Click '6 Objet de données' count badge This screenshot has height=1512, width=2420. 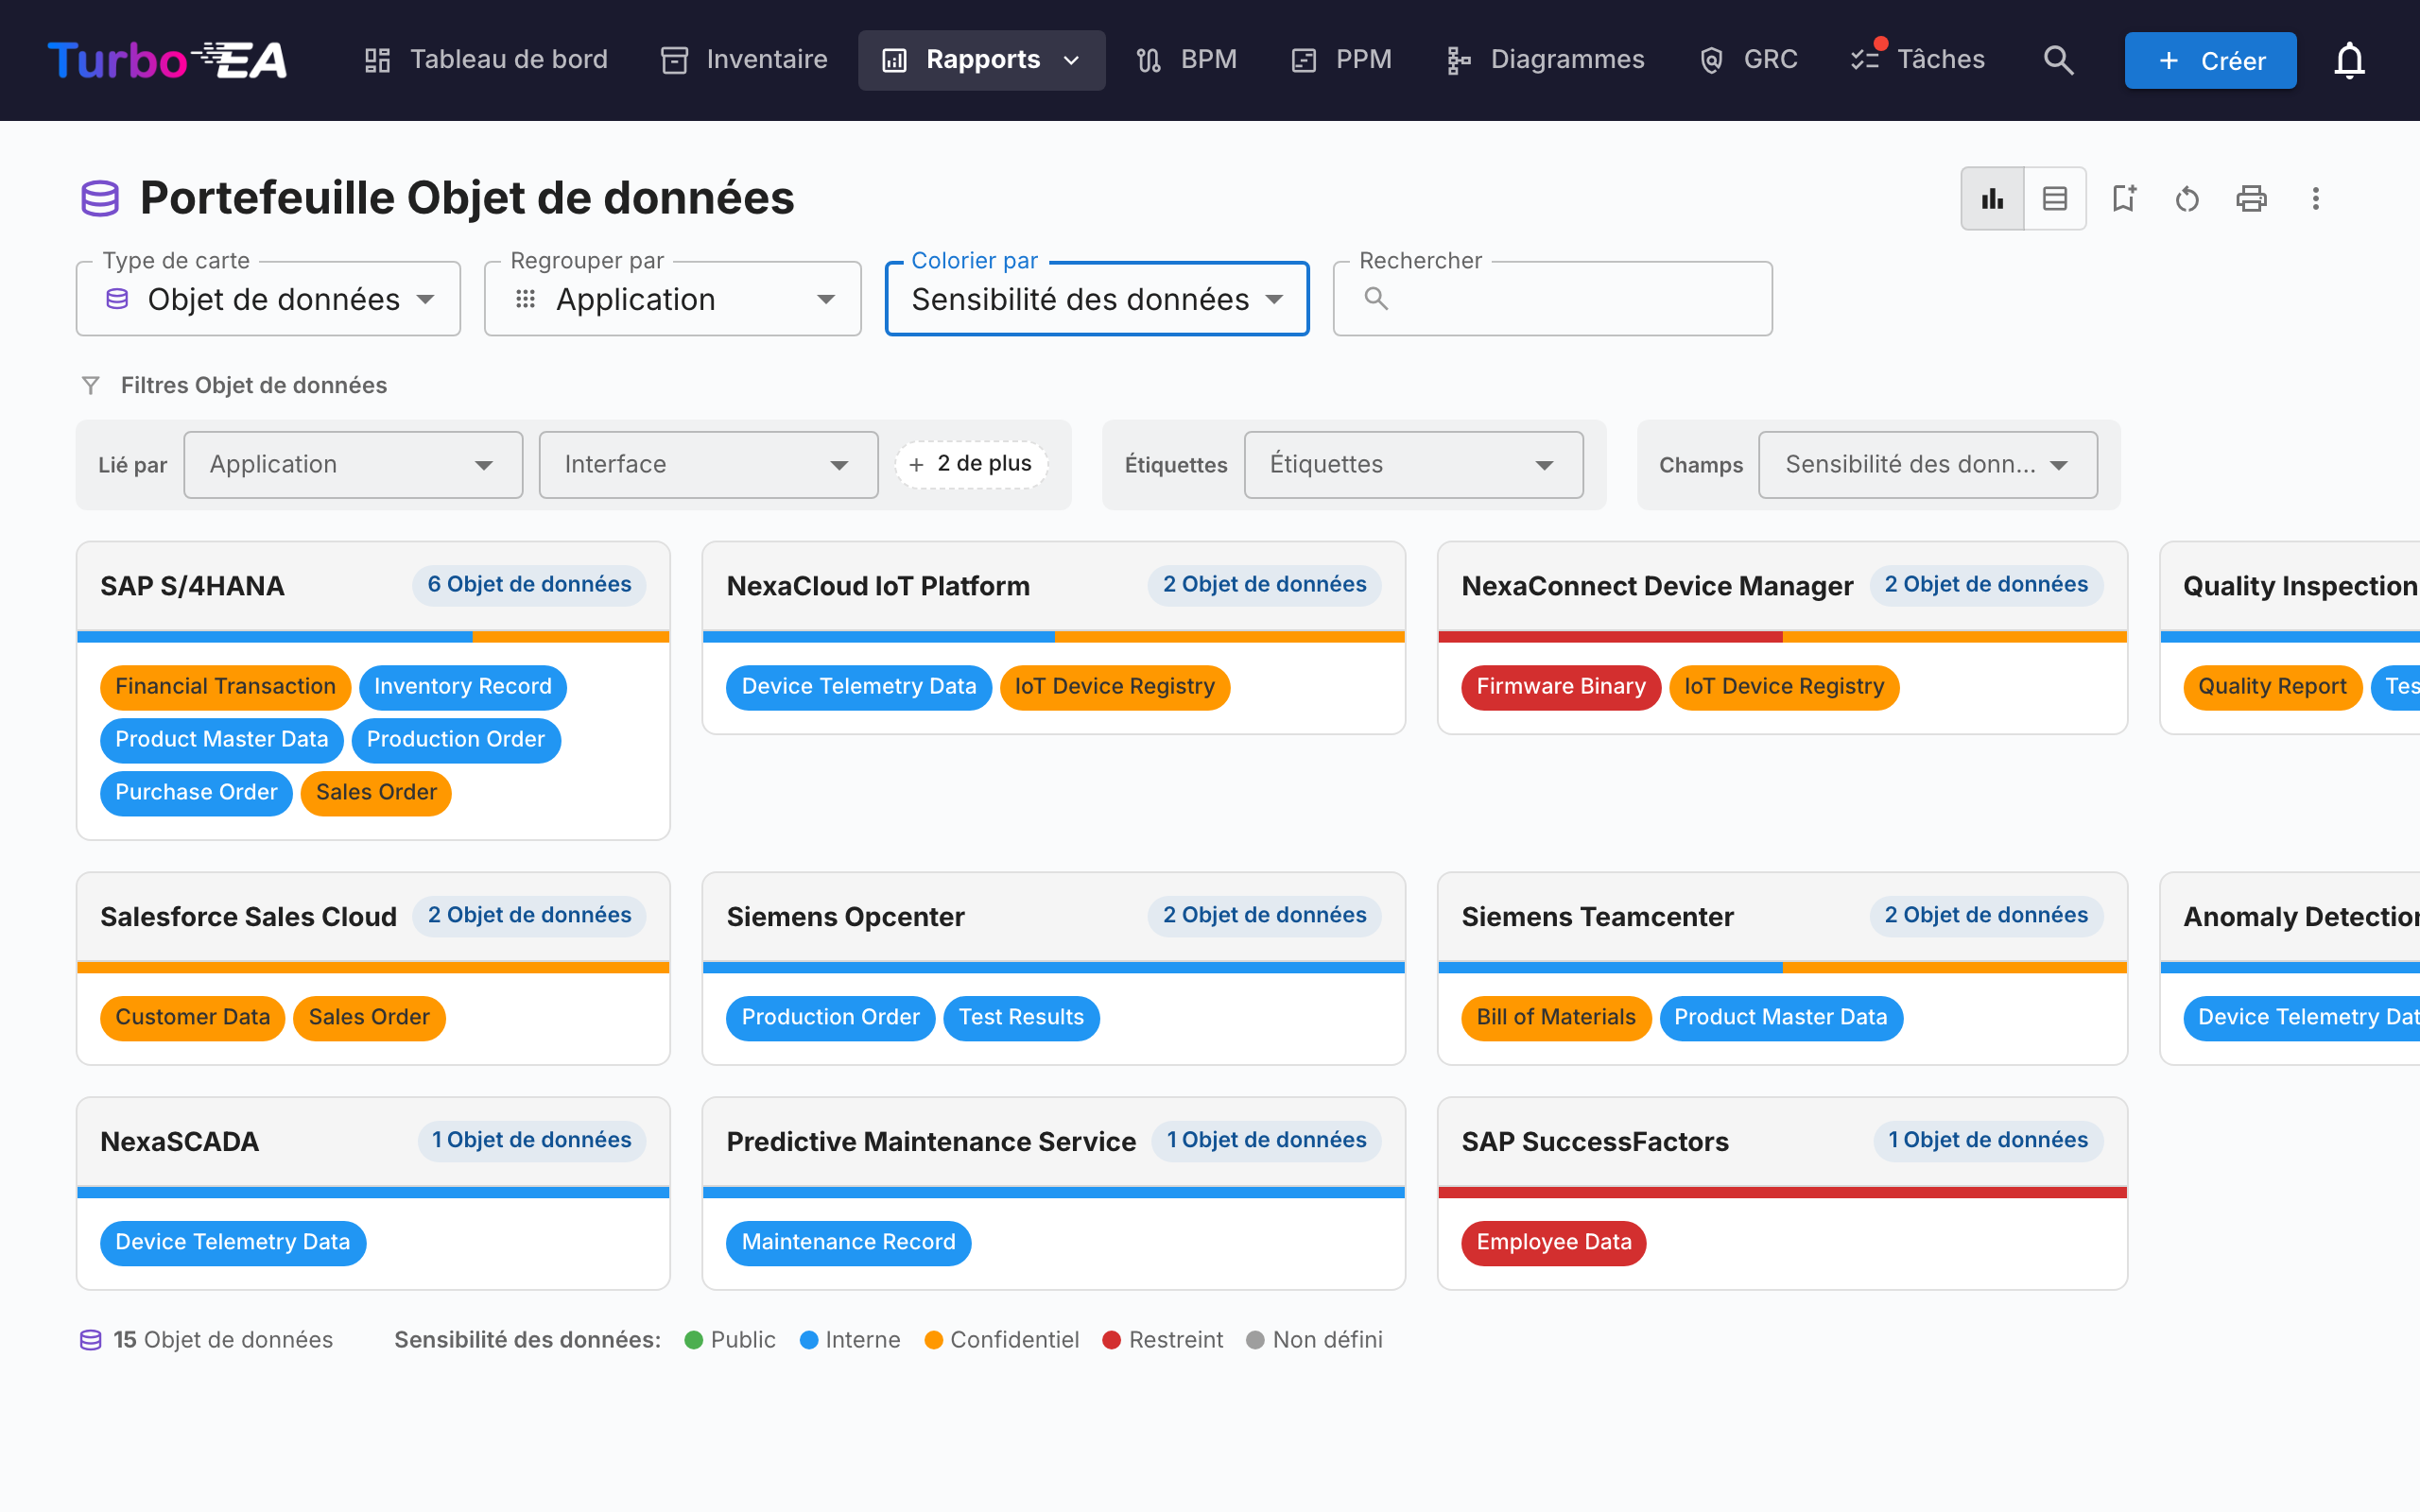pyautogui.click(x=529, y=585)
